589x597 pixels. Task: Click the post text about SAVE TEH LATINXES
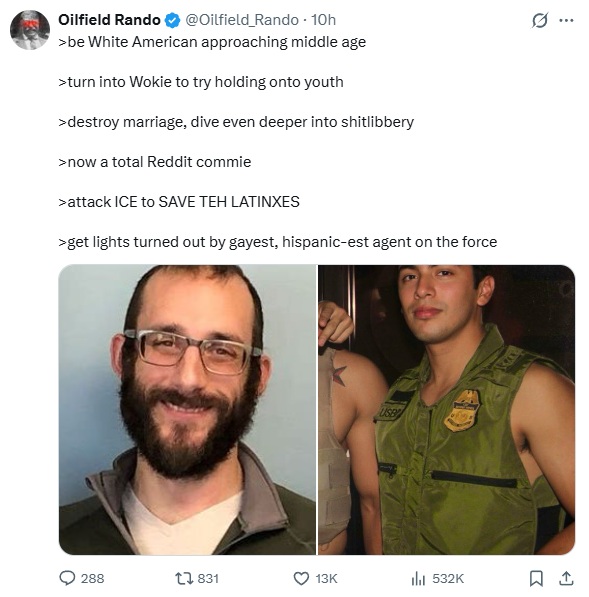tap(179, 202)
